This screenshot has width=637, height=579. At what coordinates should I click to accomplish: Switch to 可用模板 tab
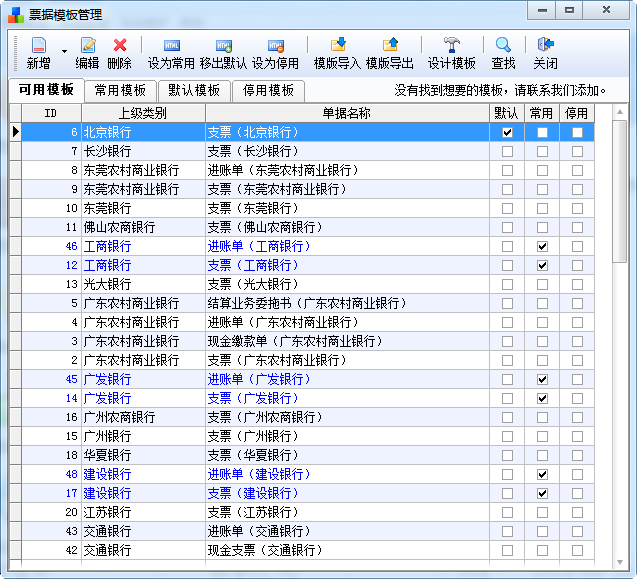46,90
